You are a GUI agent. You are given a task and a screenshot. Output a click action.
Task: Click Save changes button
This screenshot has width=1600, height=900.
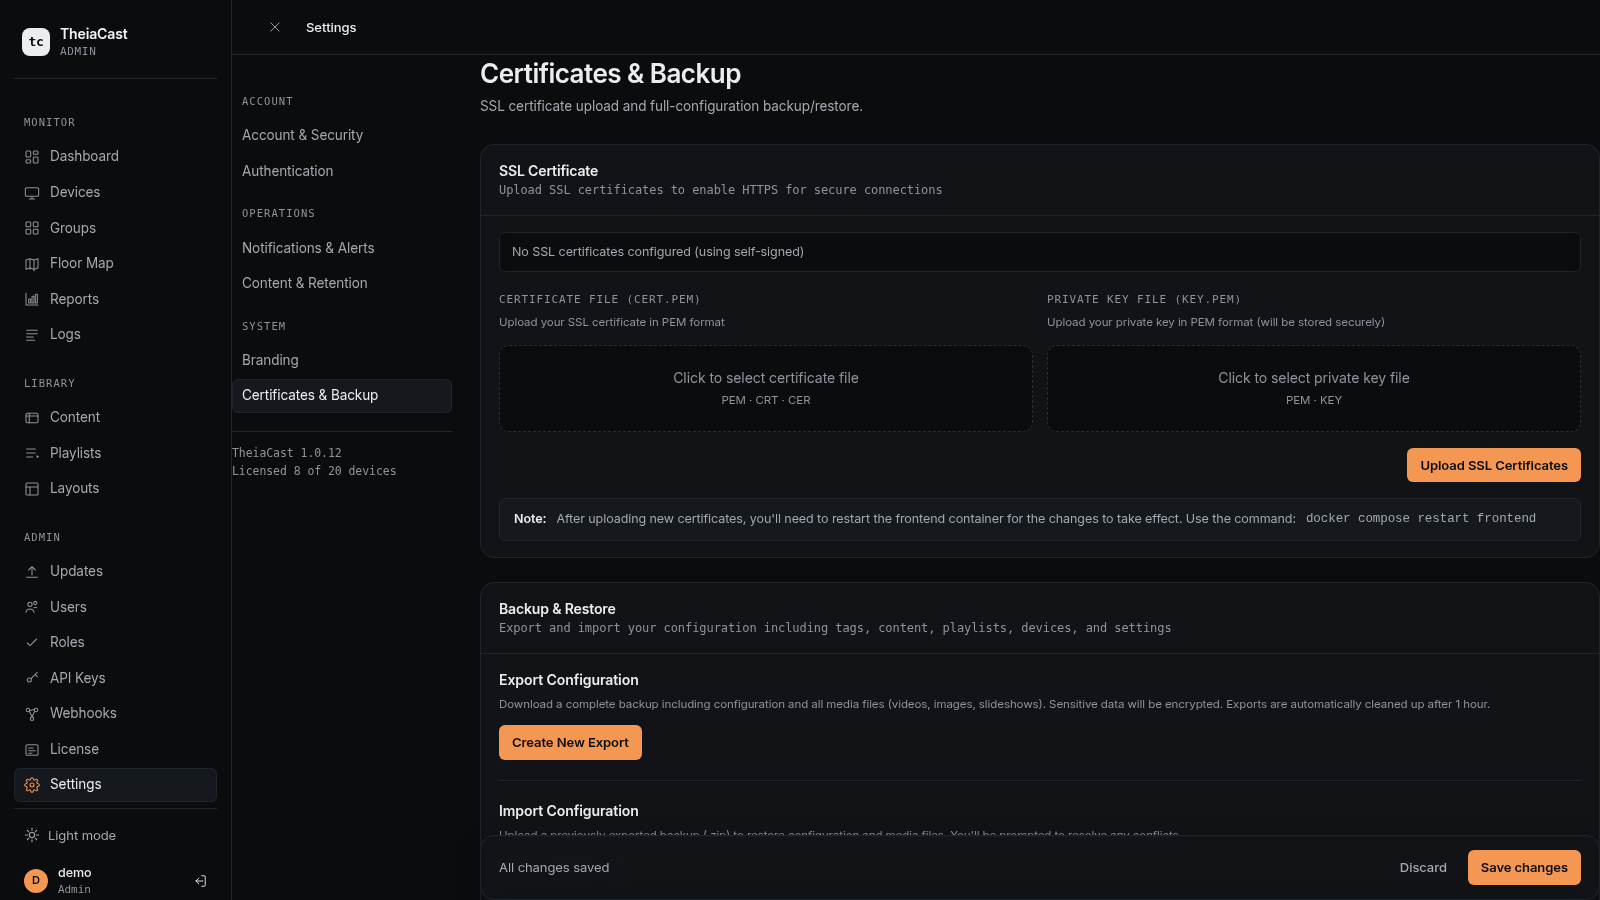[1524, 868]
